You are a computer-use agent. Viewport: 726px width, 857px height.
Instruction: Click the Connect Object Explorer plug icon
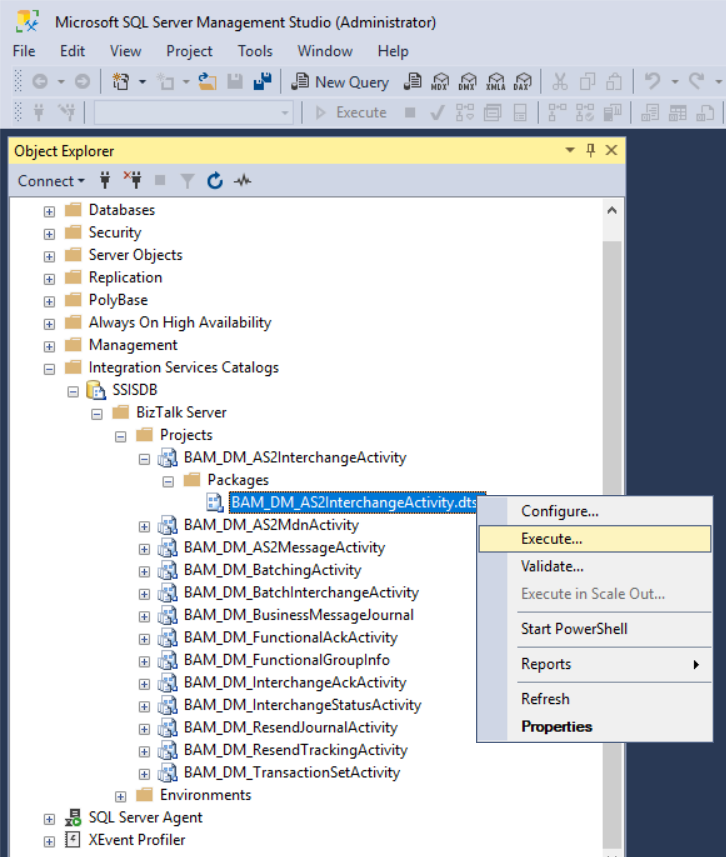[105, 180]
